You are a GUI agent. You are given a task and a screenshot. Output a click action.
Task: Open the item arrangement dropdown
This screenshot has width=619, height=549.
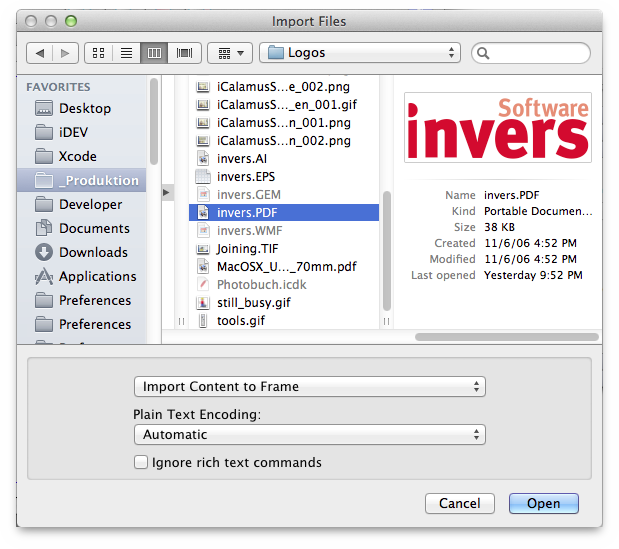[229, 53]
